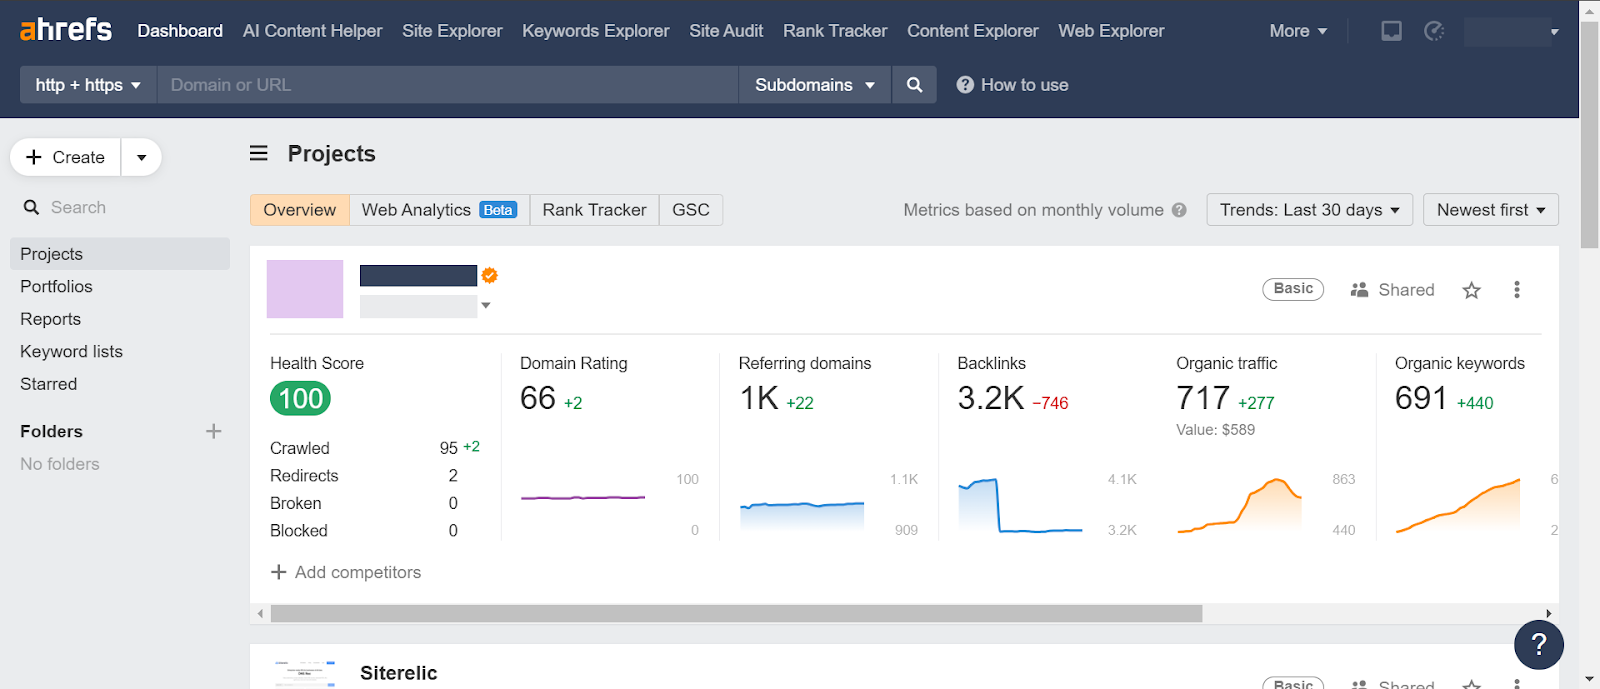Switch to the Rank Tracker tab
This screenshot has width=1600, height=689.
click(x=594, y=210)
